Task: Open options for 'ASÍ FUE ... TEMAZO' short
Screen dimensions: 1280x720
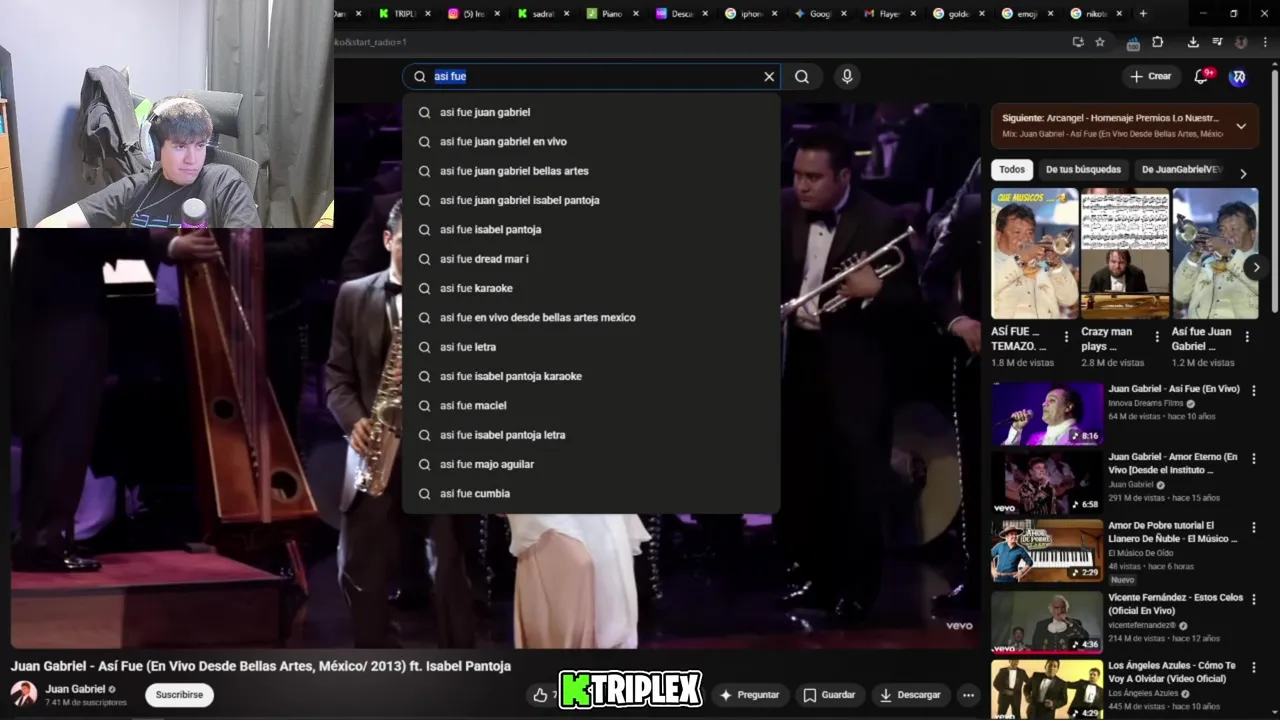Action: 1067,337
